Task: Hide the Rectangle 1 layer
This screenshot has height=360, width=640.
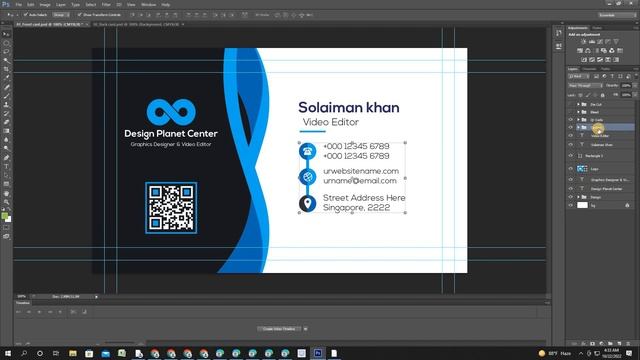Action: tap(571, 156)
